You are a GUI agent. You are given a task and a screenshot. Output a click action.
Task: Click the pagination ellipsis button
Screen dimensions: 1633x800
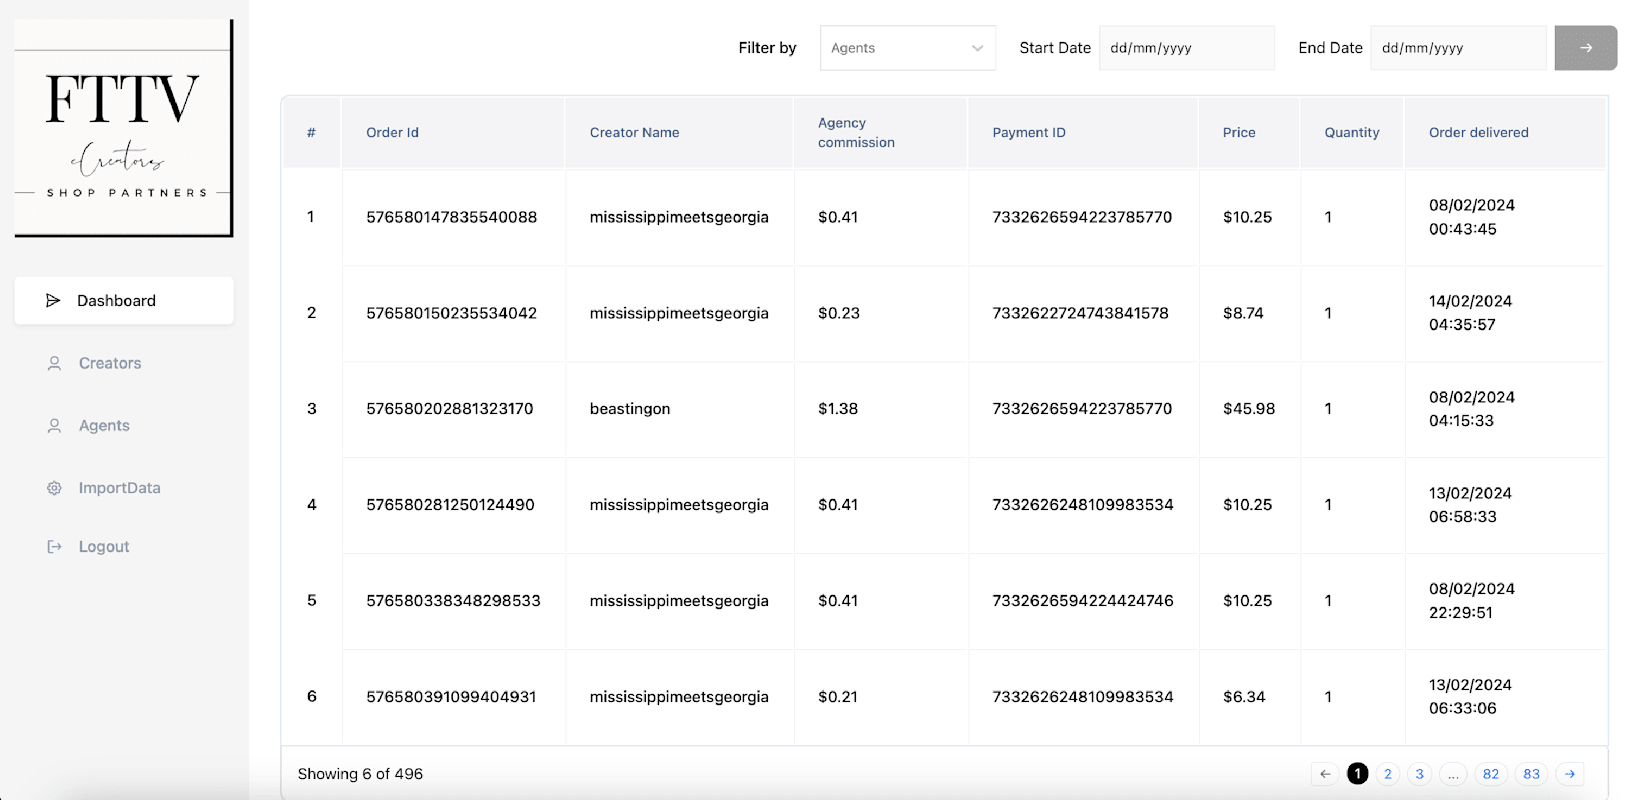coord(1453,774)
